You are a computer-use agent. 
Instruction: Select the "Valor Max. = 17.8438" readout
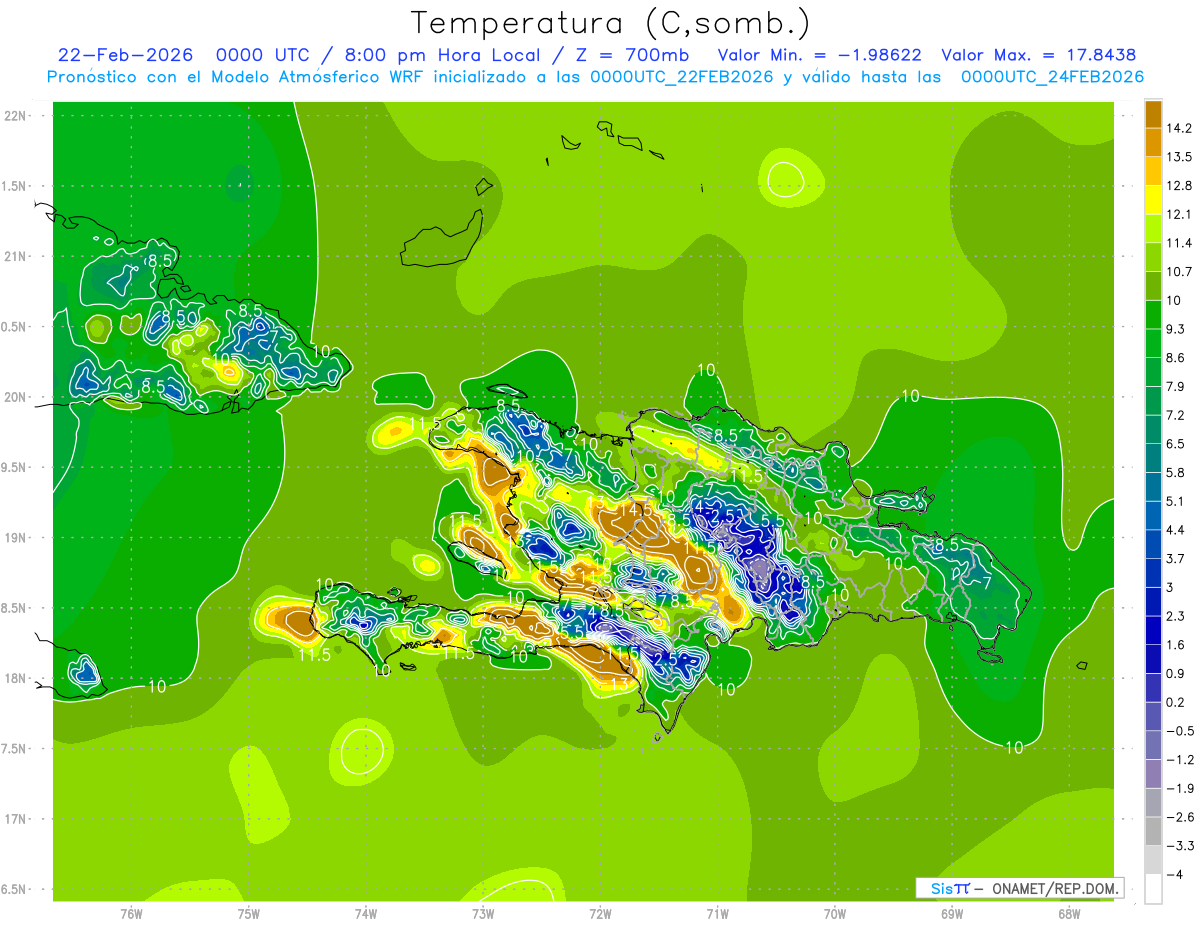[1038, 55]
